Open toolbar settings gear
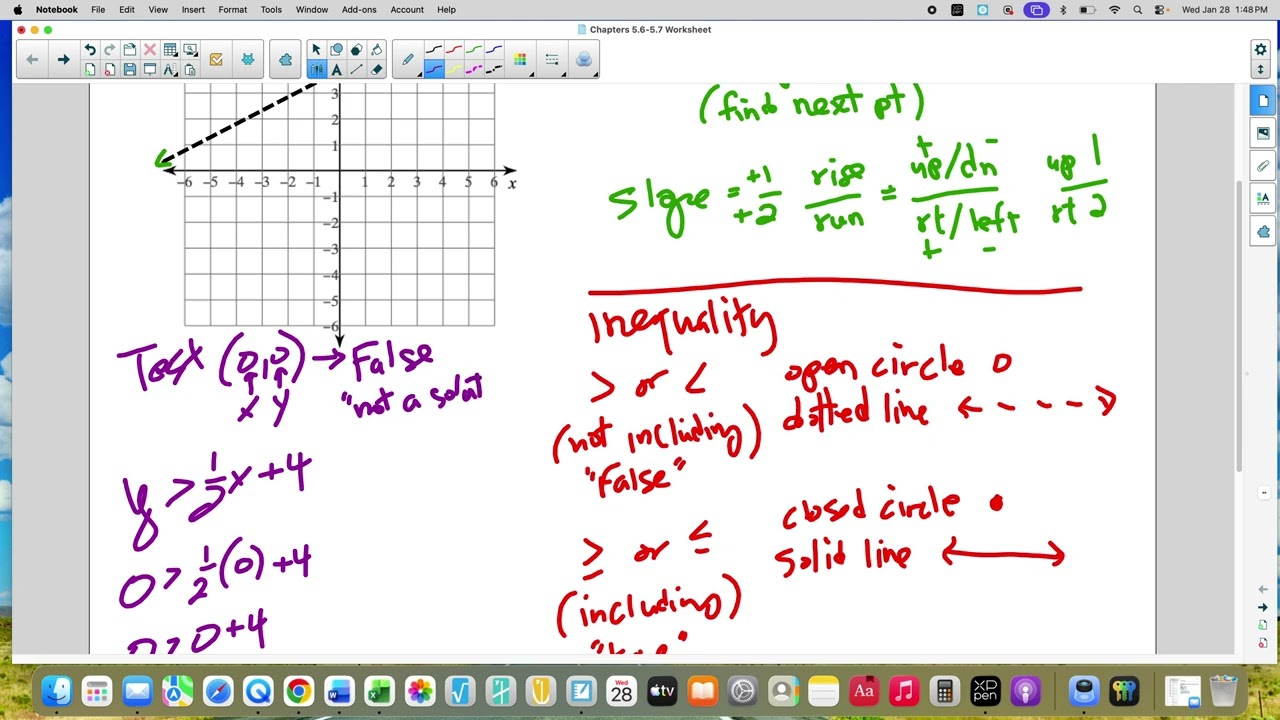This screenshot has width=1280, height=720. click(x=1261, y=49)
